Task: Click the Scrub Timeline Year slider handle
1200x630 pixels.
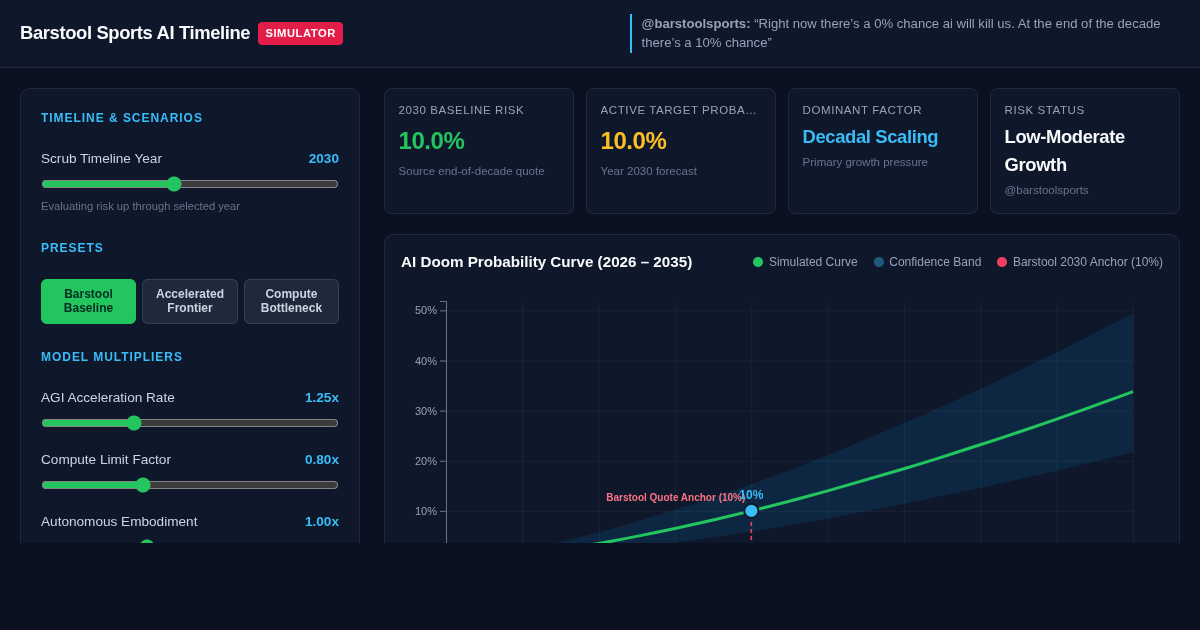Action: click(174, 184)
